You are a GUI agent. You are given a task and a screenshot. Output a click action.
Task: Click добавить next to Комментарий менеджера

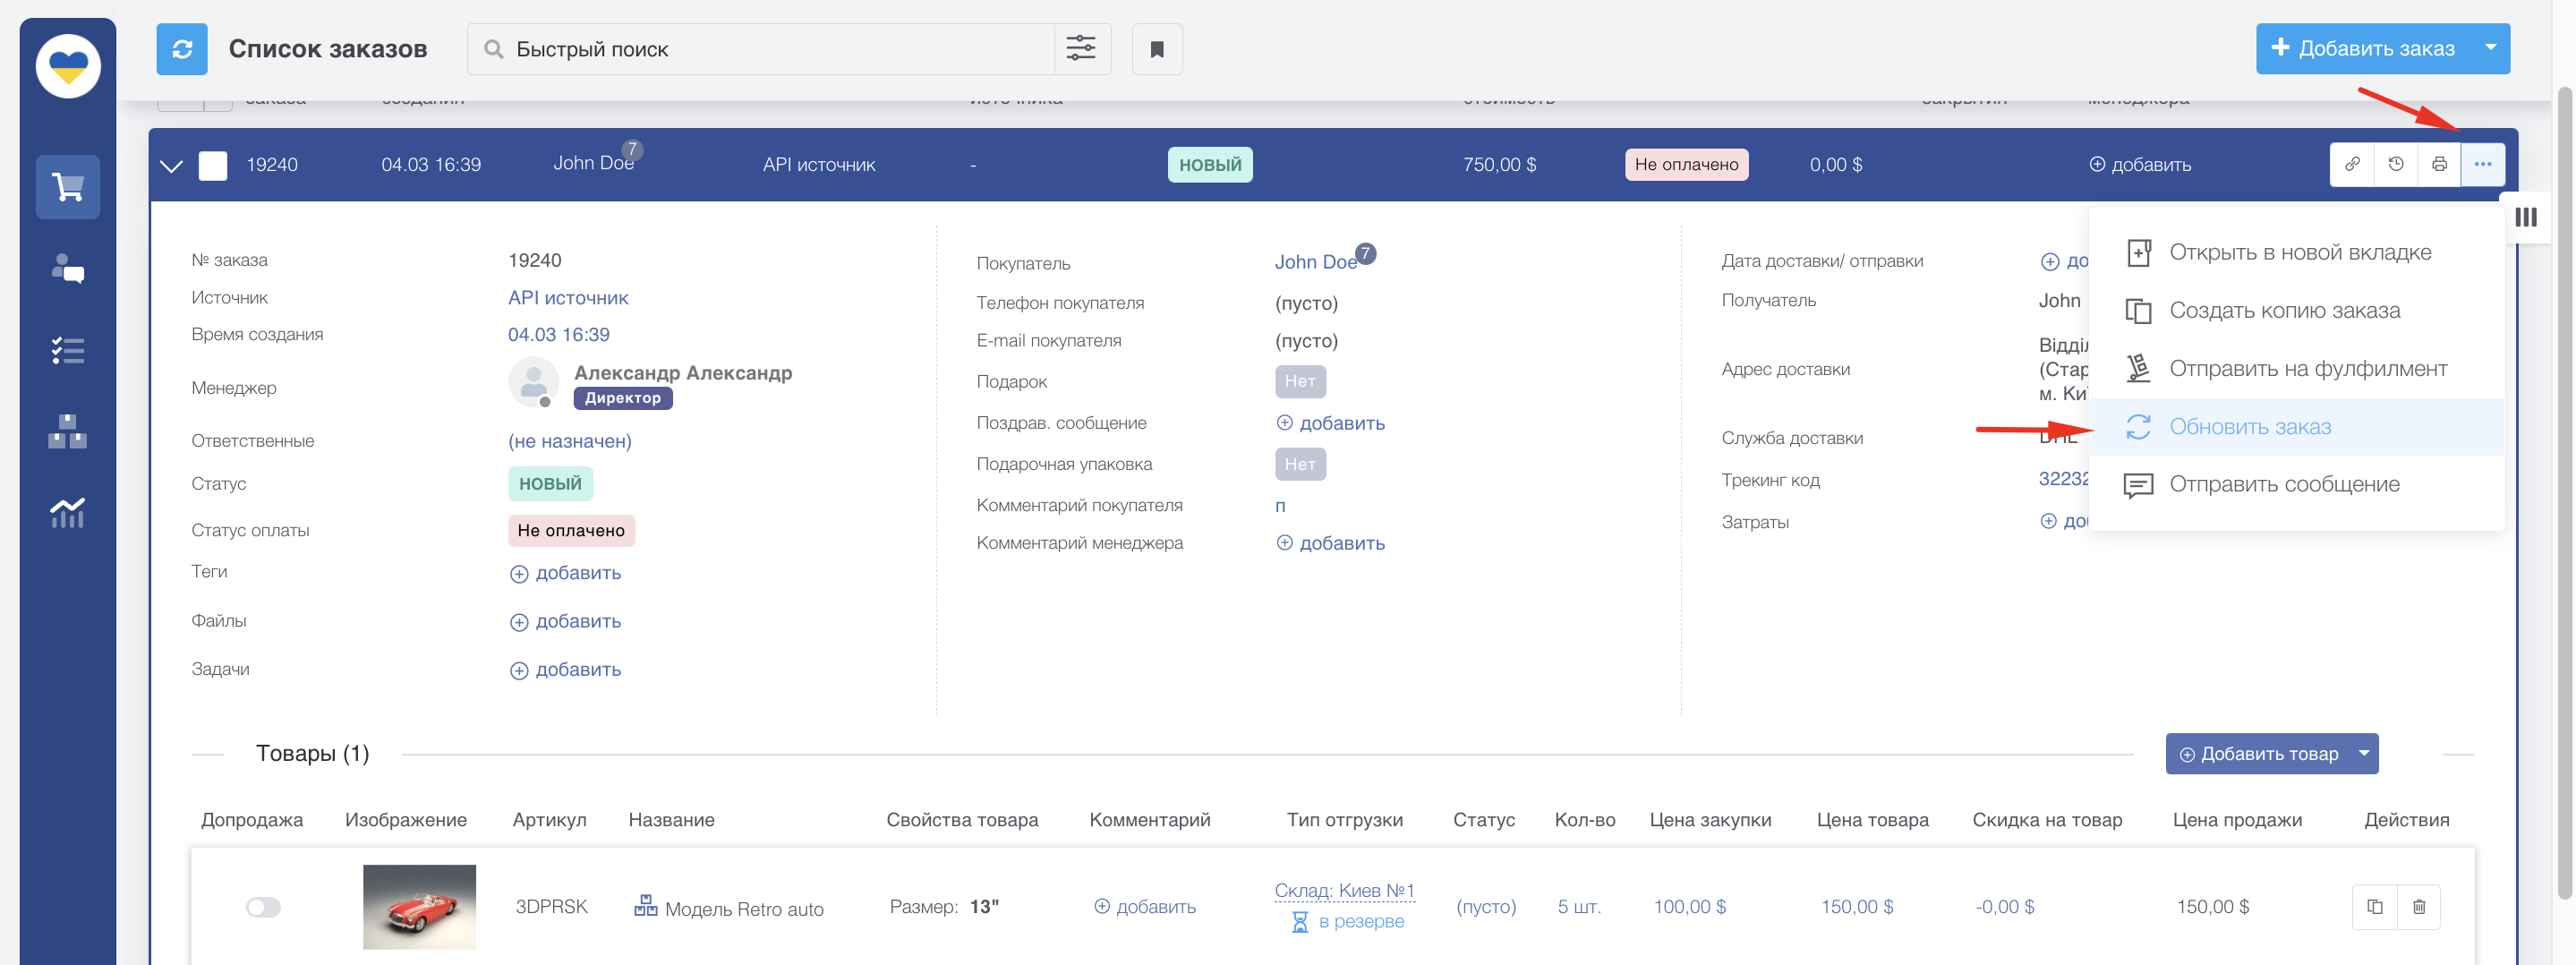[1331, 543]
